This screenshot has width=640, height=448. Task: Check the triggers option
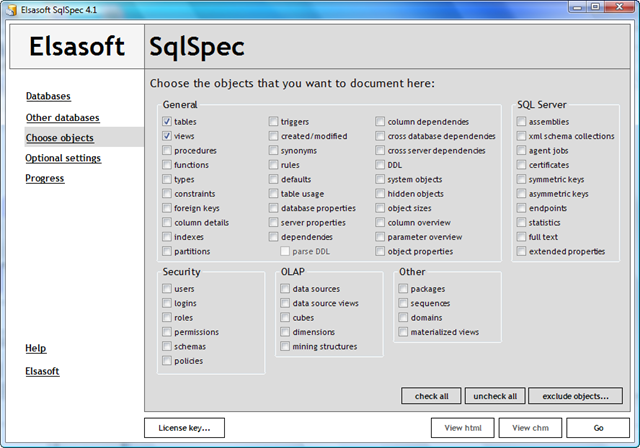tap(273, 121)
